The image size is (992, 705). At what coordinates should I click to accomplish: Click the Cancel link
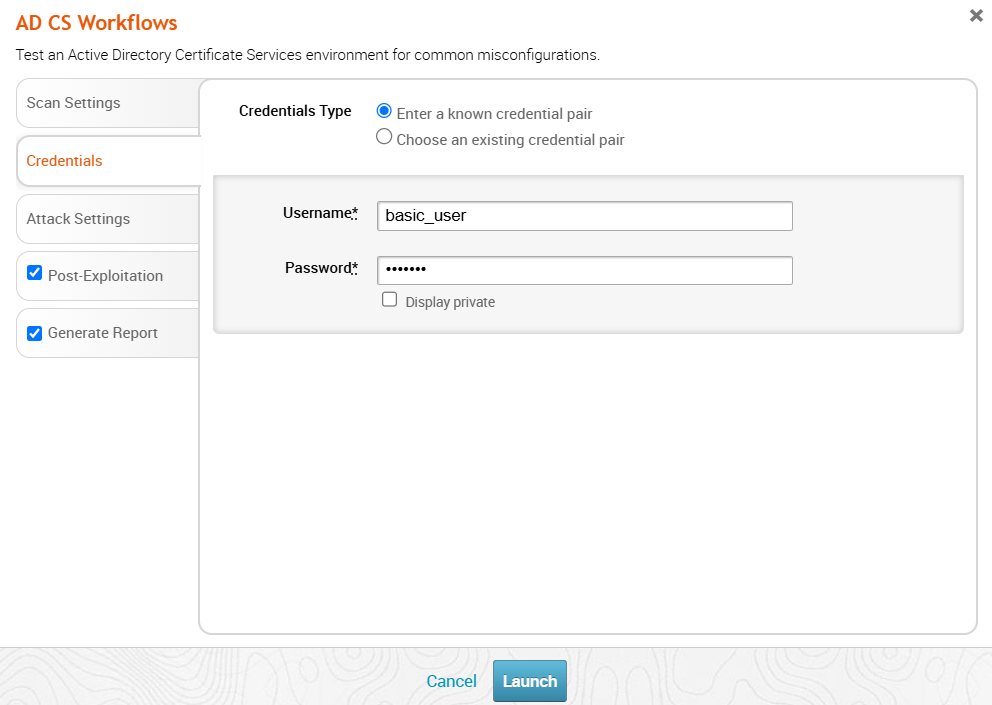pos(451,681)
